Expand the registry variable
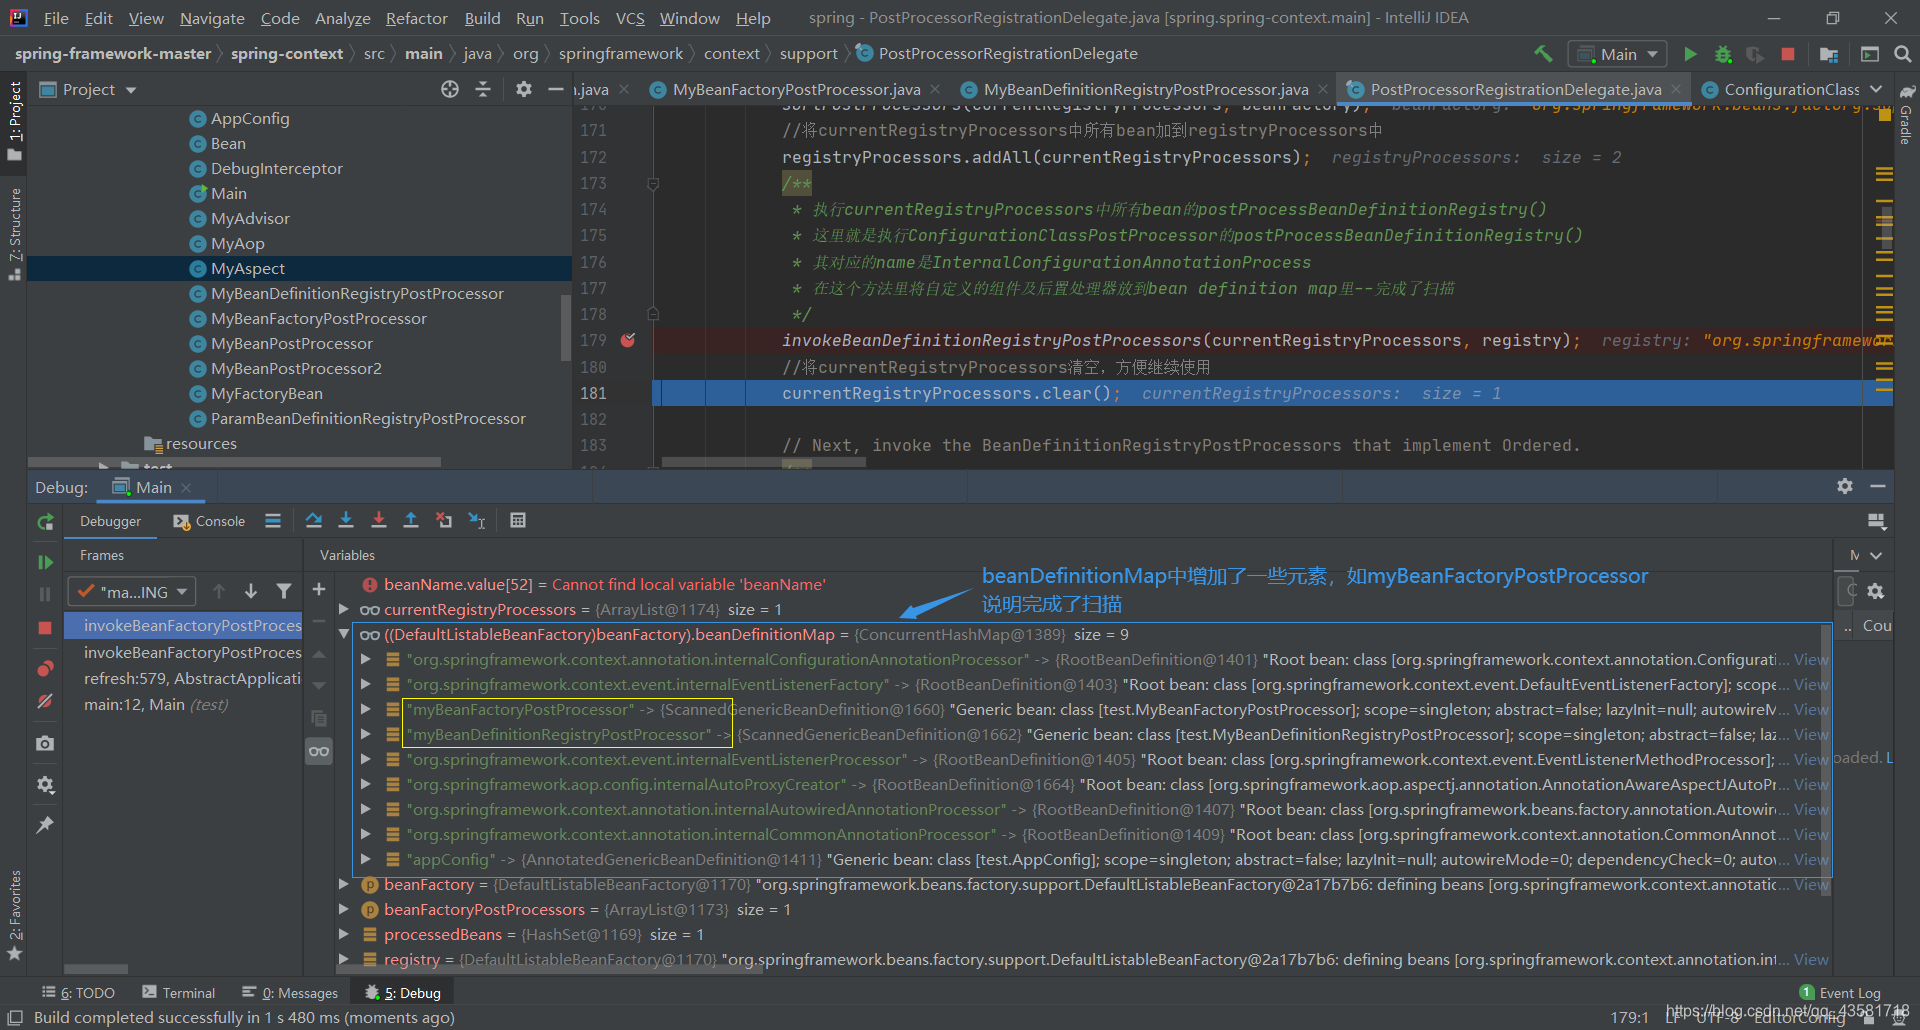The height and width of the screenshot is (1030, 1920). (343, 959)
